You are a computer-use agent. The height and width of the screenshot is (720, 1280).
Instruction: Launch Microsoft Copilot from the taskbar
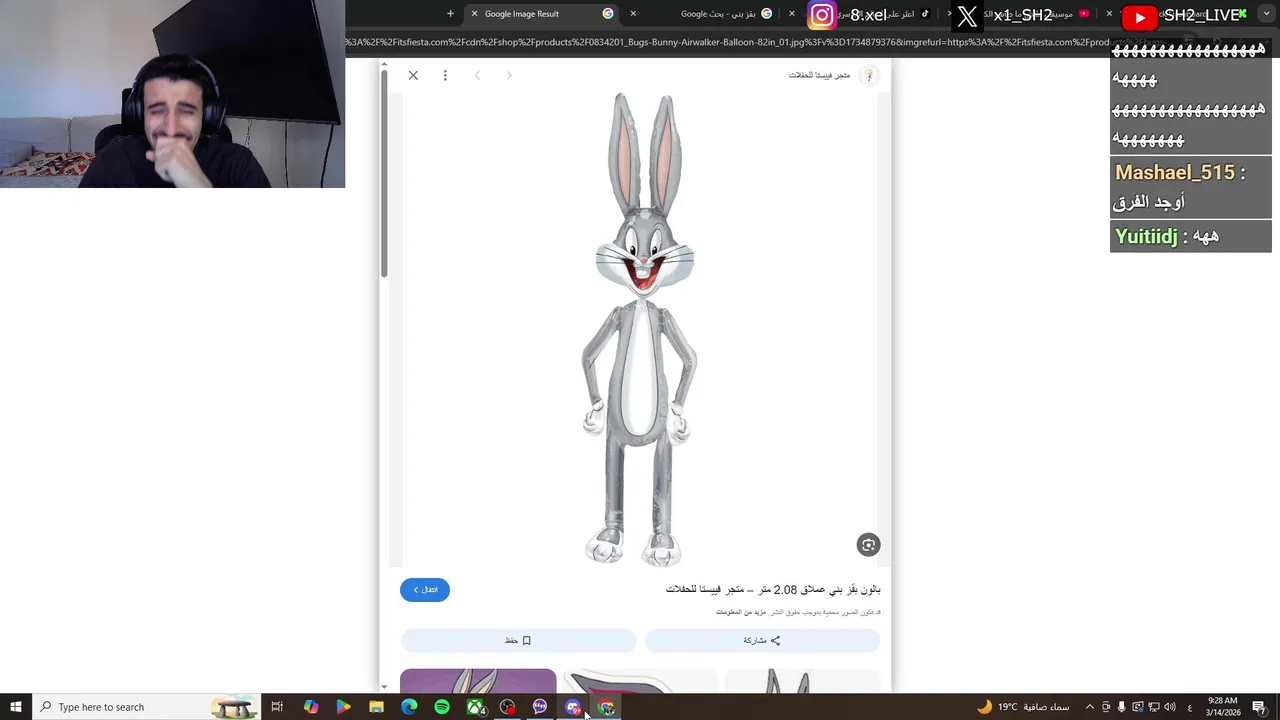[x=311, y=707]
